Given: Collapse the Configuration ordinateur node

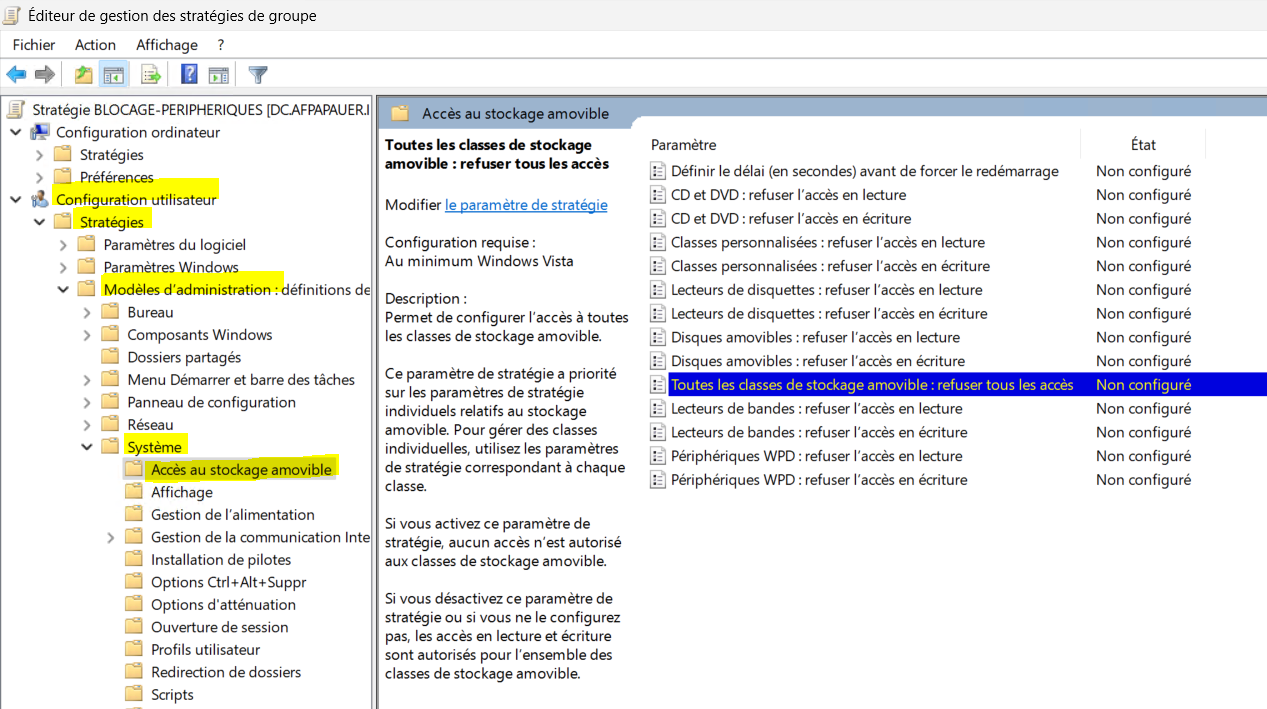Looking at the screenshot, I should tap(15, 132).
